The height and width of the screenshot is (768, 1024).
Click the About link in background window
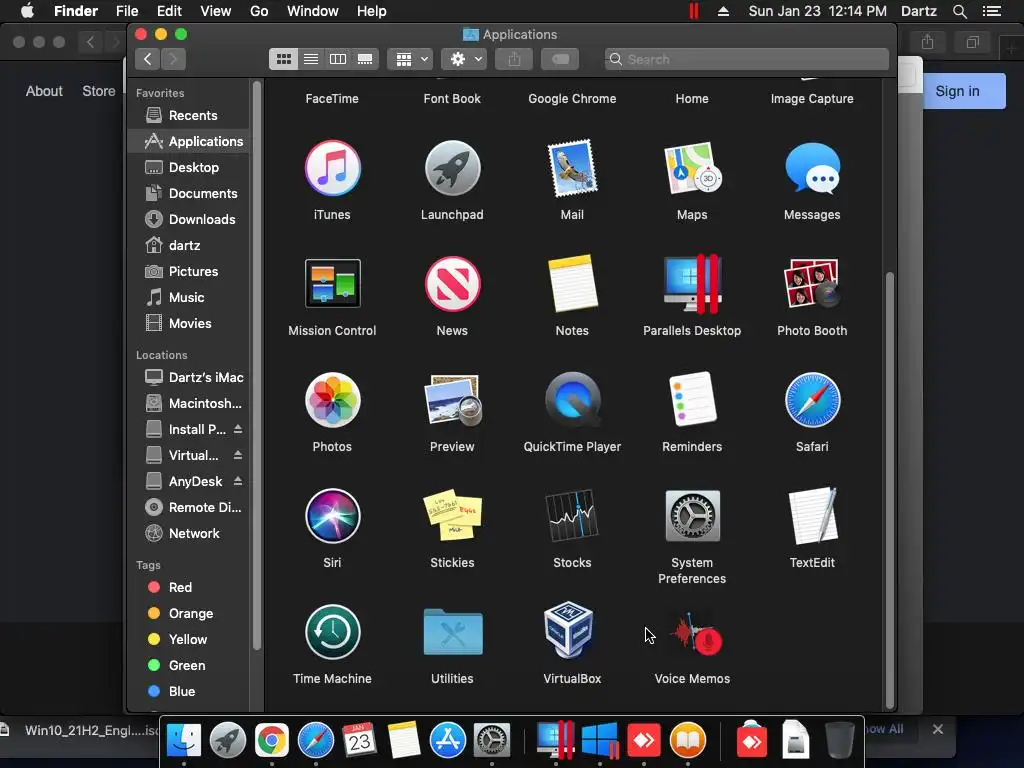click(44, 91)
